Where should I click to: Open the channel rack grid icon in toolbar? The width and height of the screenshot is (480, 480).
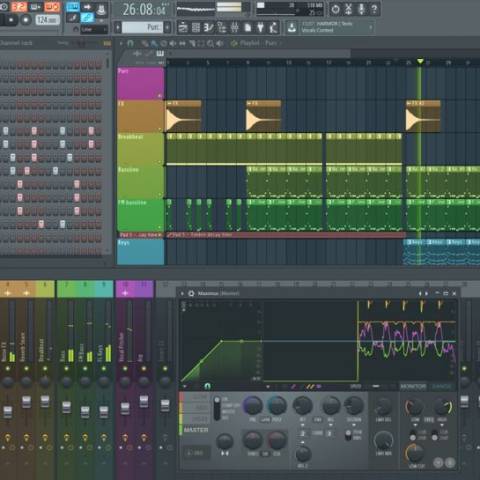tap(196, 28)
